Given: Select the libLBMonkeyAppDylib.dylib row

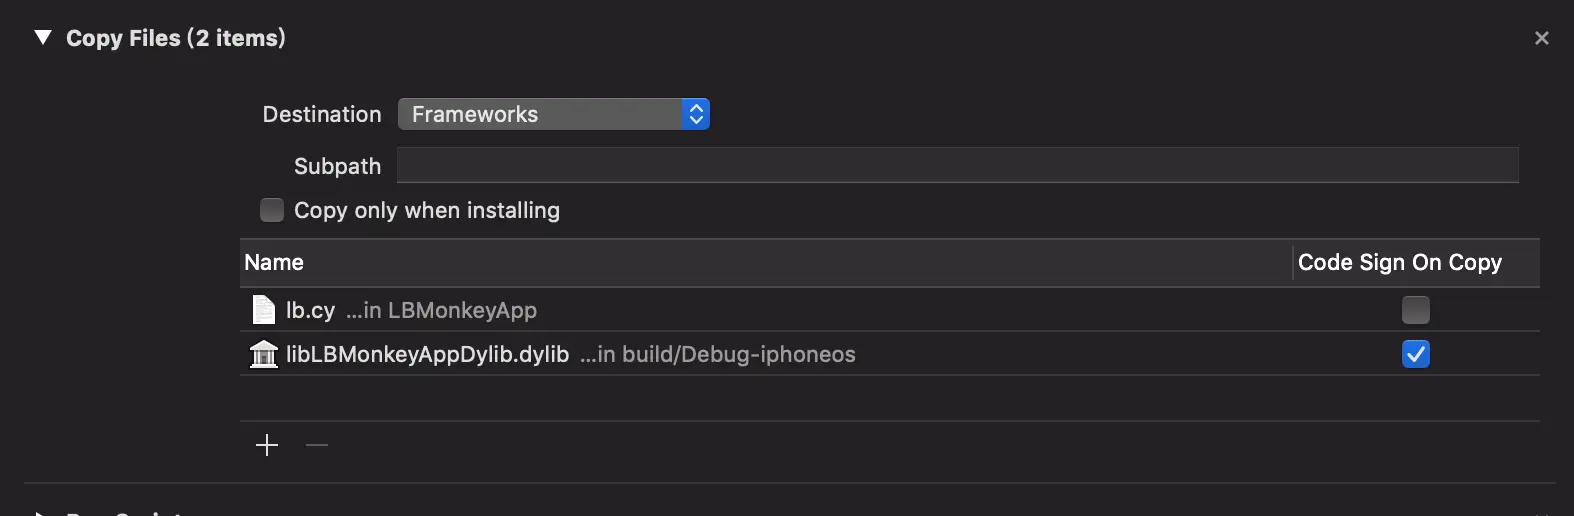Looking at the screenshot, I should coord(890,354).
